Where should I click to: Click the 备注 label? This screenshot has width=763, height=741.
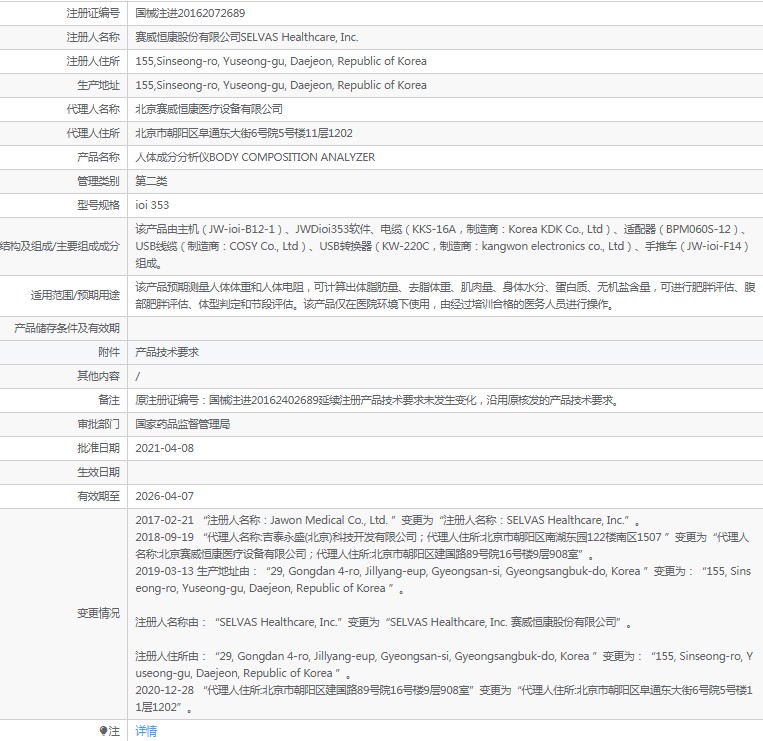[x=109, y=400]
